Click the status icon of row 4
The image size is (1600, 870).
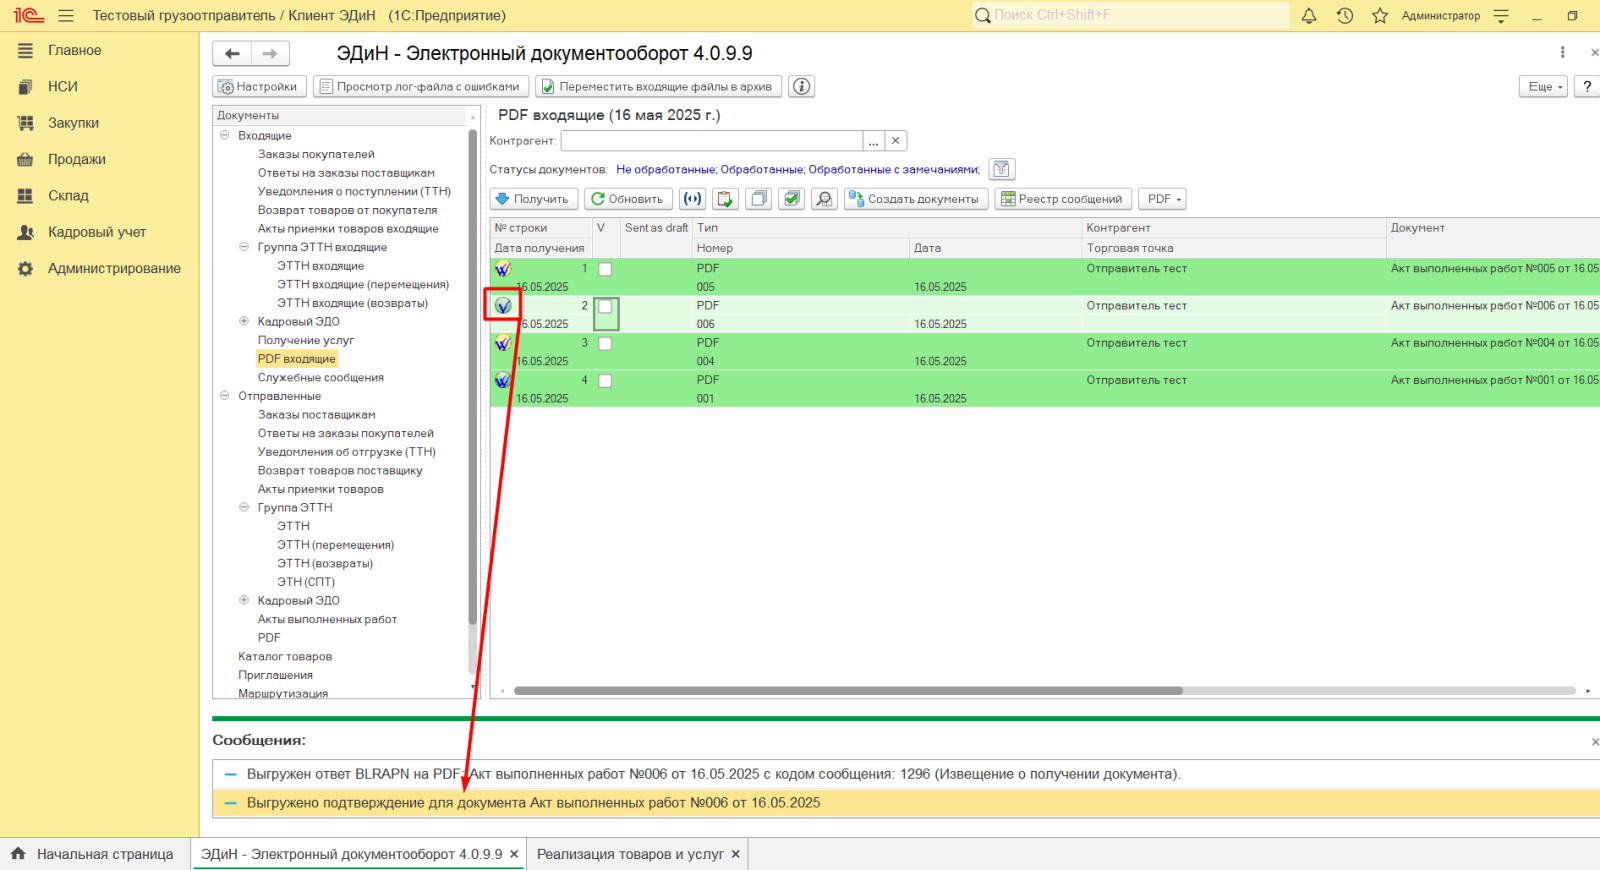pos(503,380)
